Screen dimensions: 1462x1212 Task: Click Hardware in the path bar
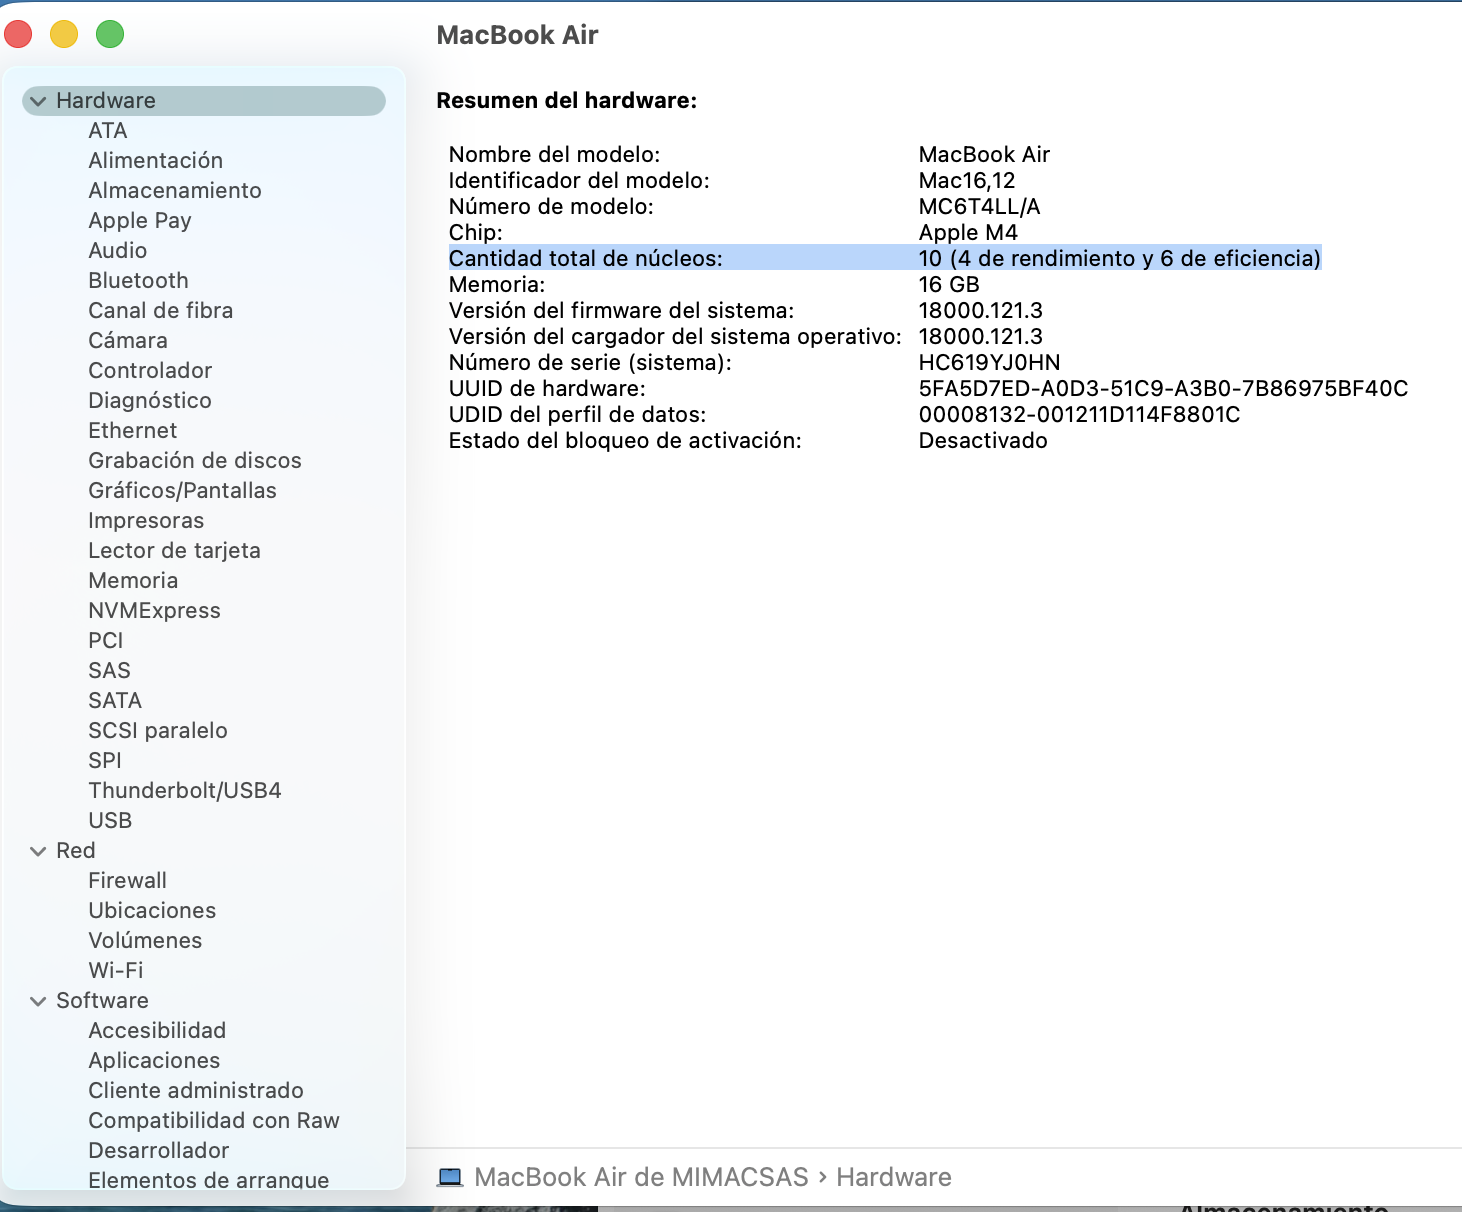pyautogui.click(x=894, y=1177)
